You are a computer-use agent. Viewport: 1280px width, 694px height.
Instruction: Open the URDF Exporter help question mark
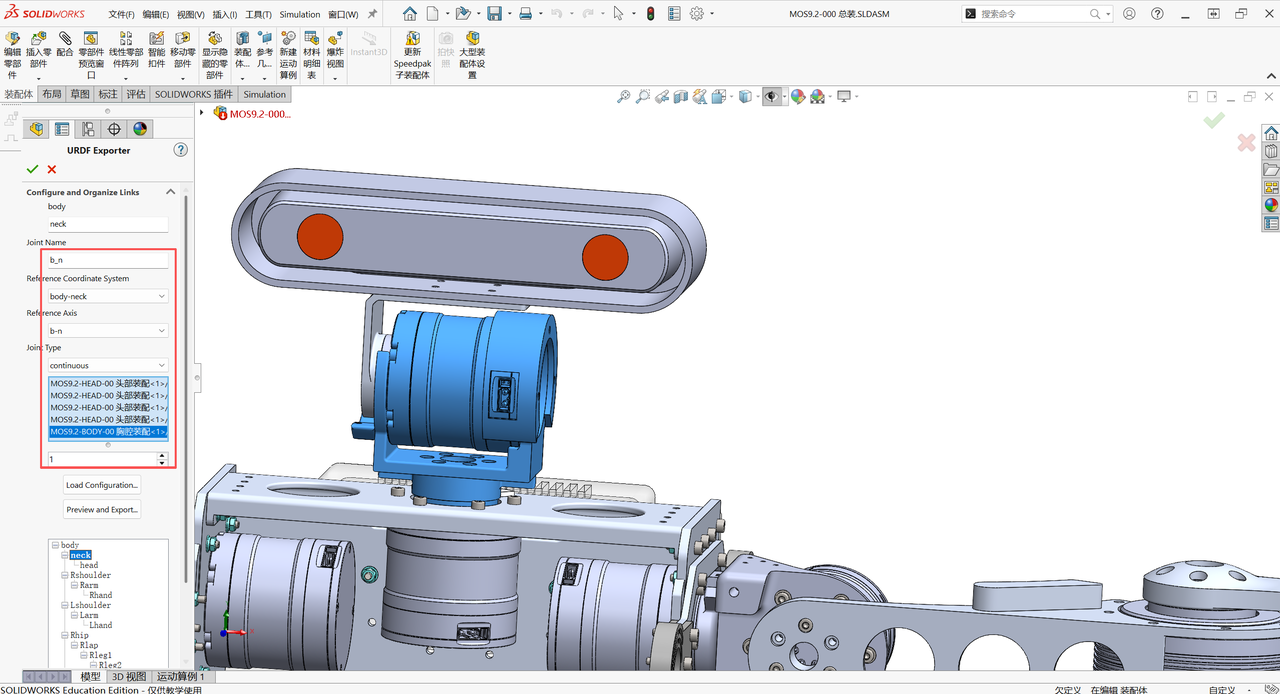pyautogui.click(x=181, y=150)
